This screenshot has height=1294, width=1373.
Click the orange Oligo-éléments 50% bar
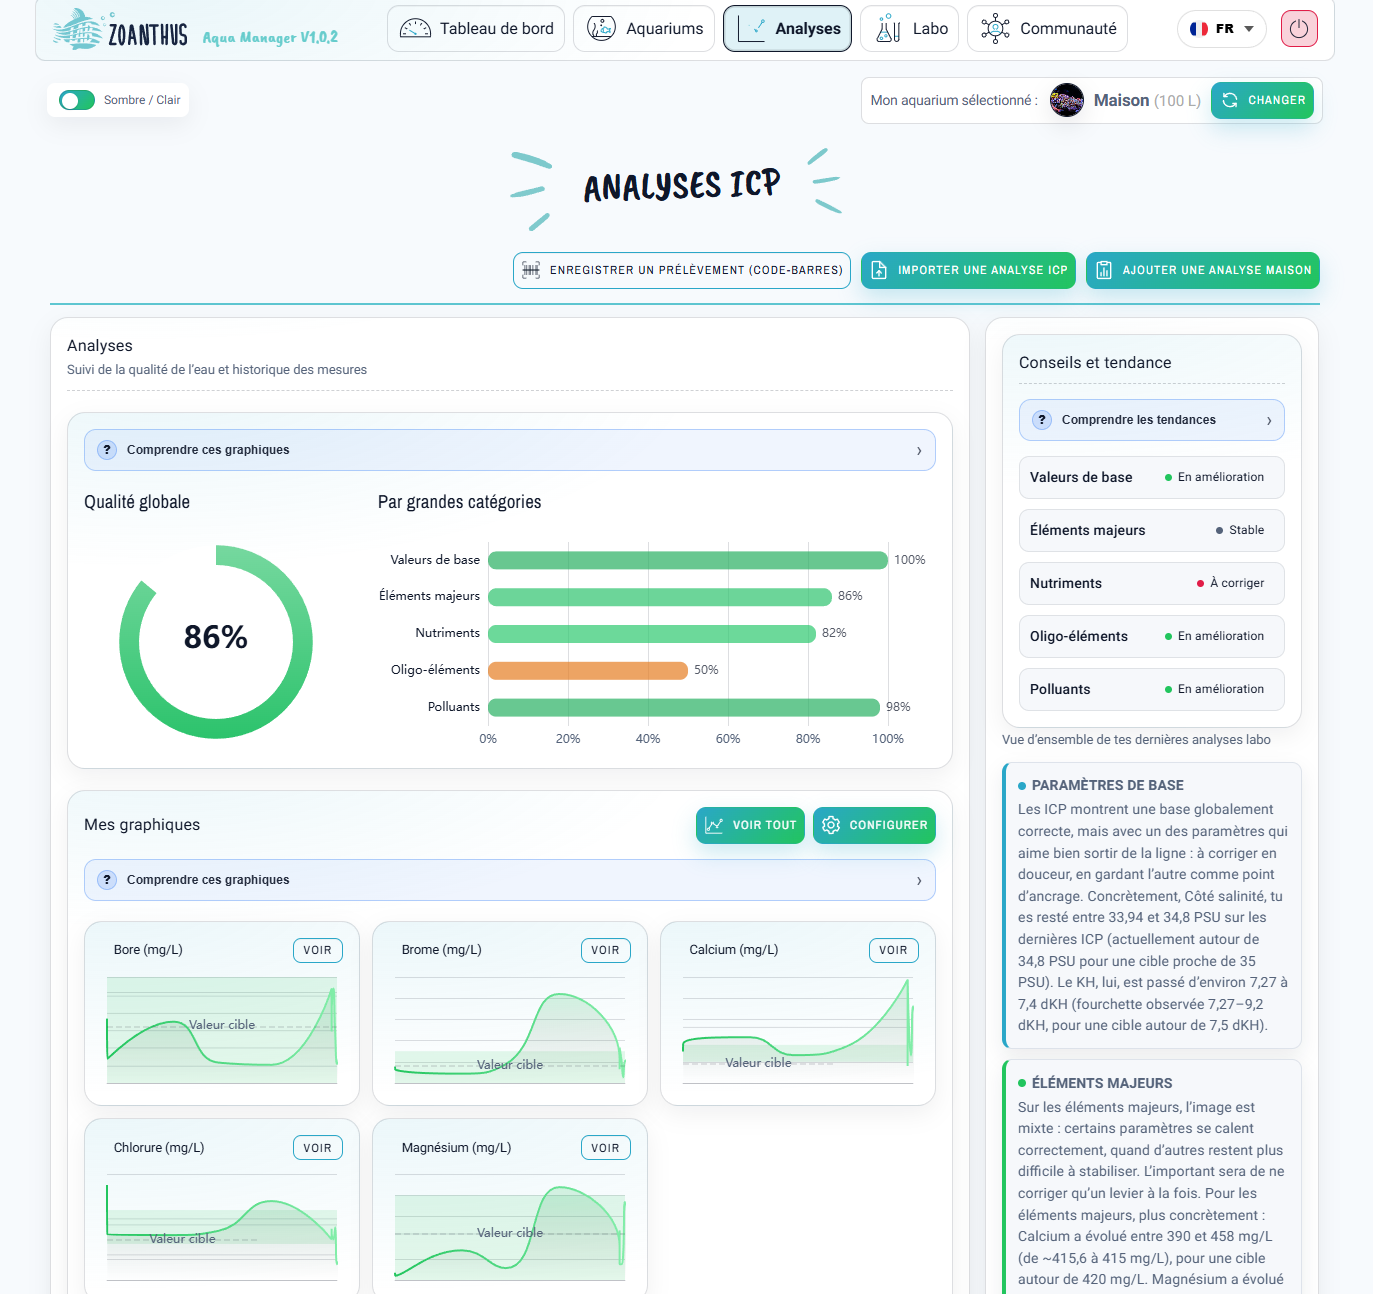point(588,670)
